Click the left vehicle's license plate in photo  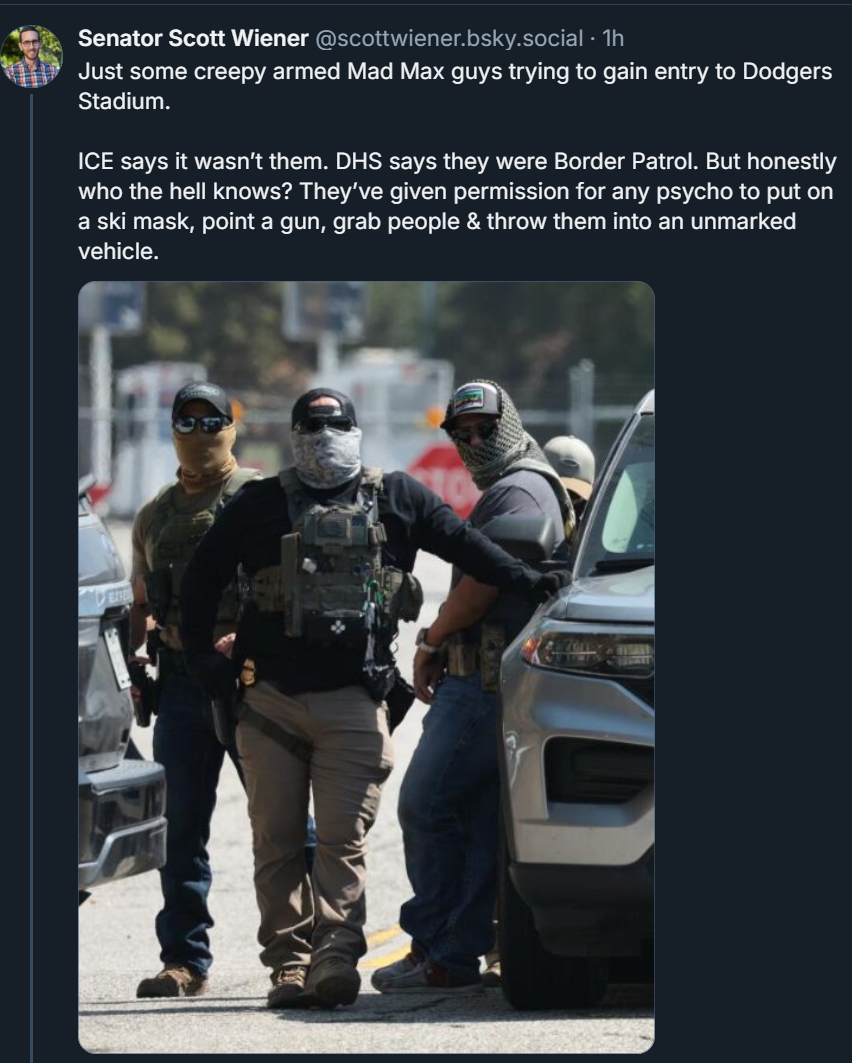tap(118, 657)
